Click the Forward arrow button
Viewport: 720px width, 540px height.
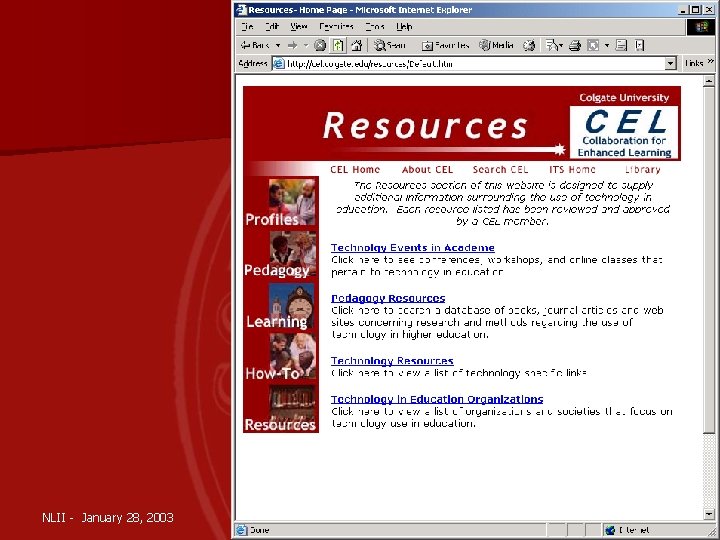tap(292, 45)
